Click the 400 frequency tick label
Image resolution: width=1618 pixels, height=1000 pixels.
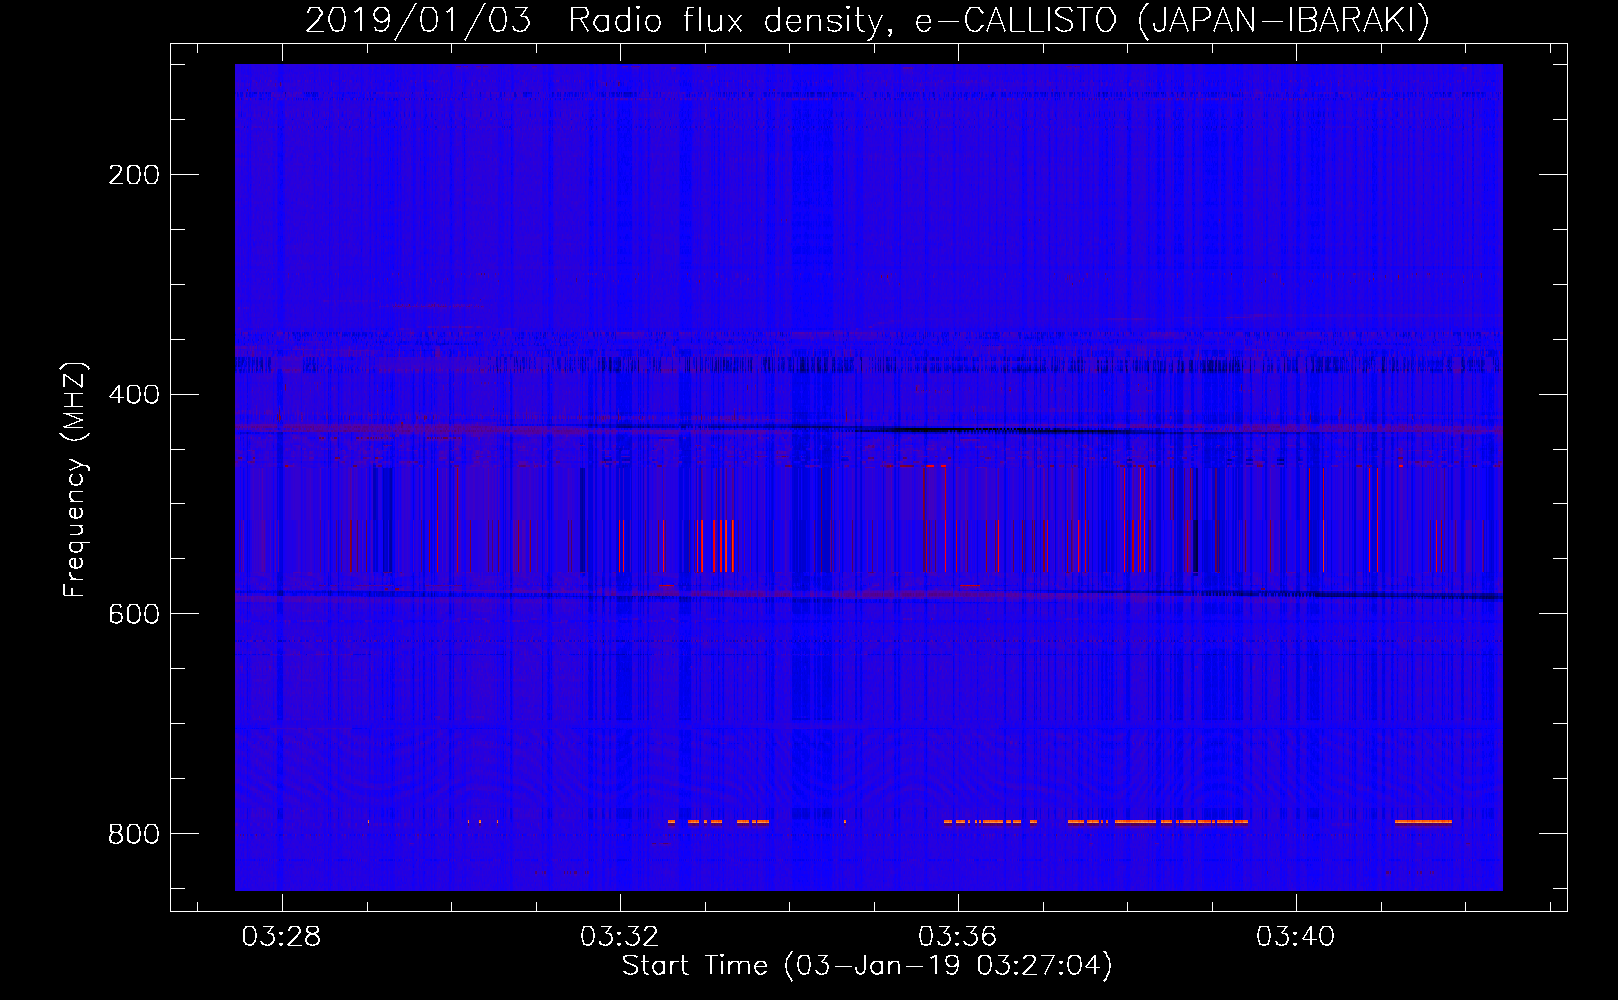click(134, 395)
